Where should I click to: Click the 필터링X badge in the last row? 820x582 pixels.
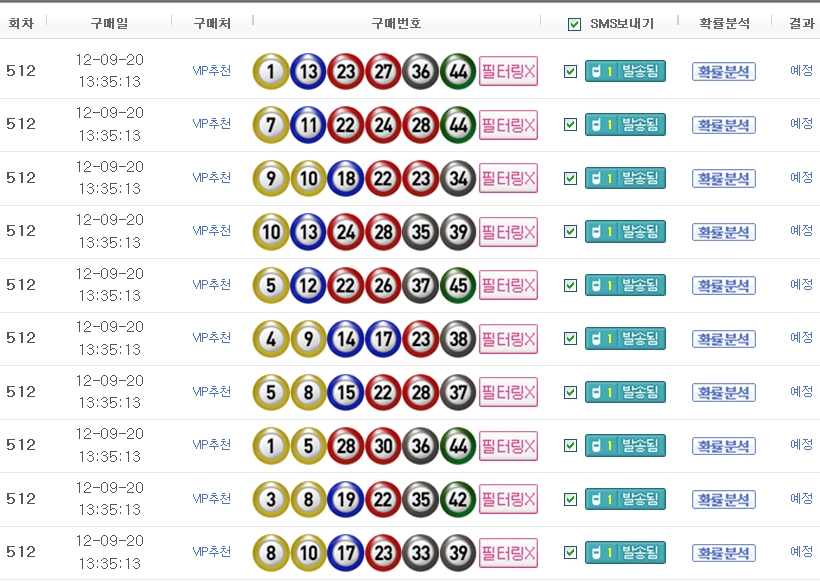pyautogui.click(x=508, y=552)
